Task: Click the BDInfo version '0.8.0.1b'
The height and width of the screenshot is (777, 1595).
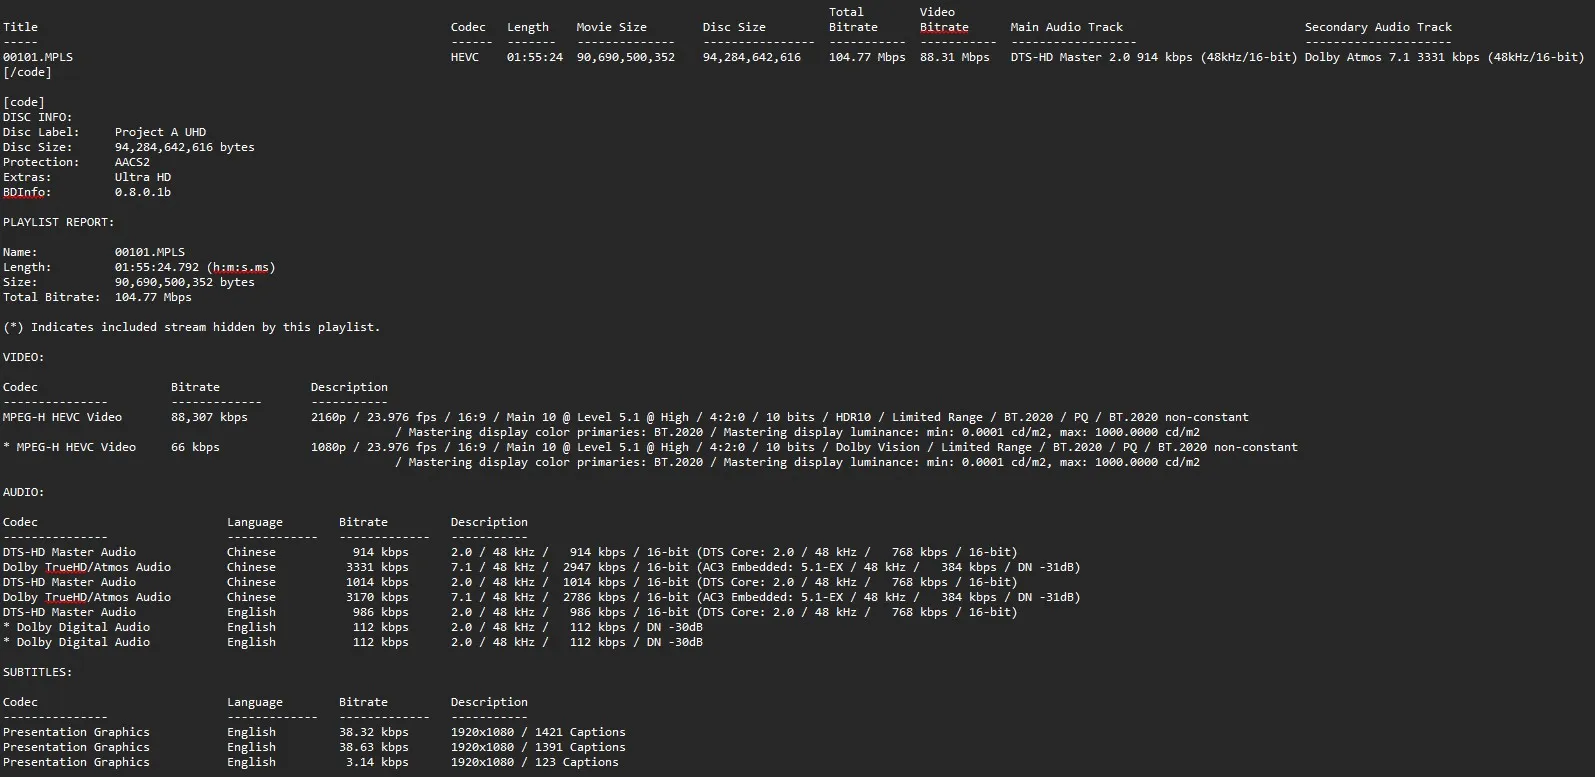Action: pyautogui.click(x=142, y=192)
